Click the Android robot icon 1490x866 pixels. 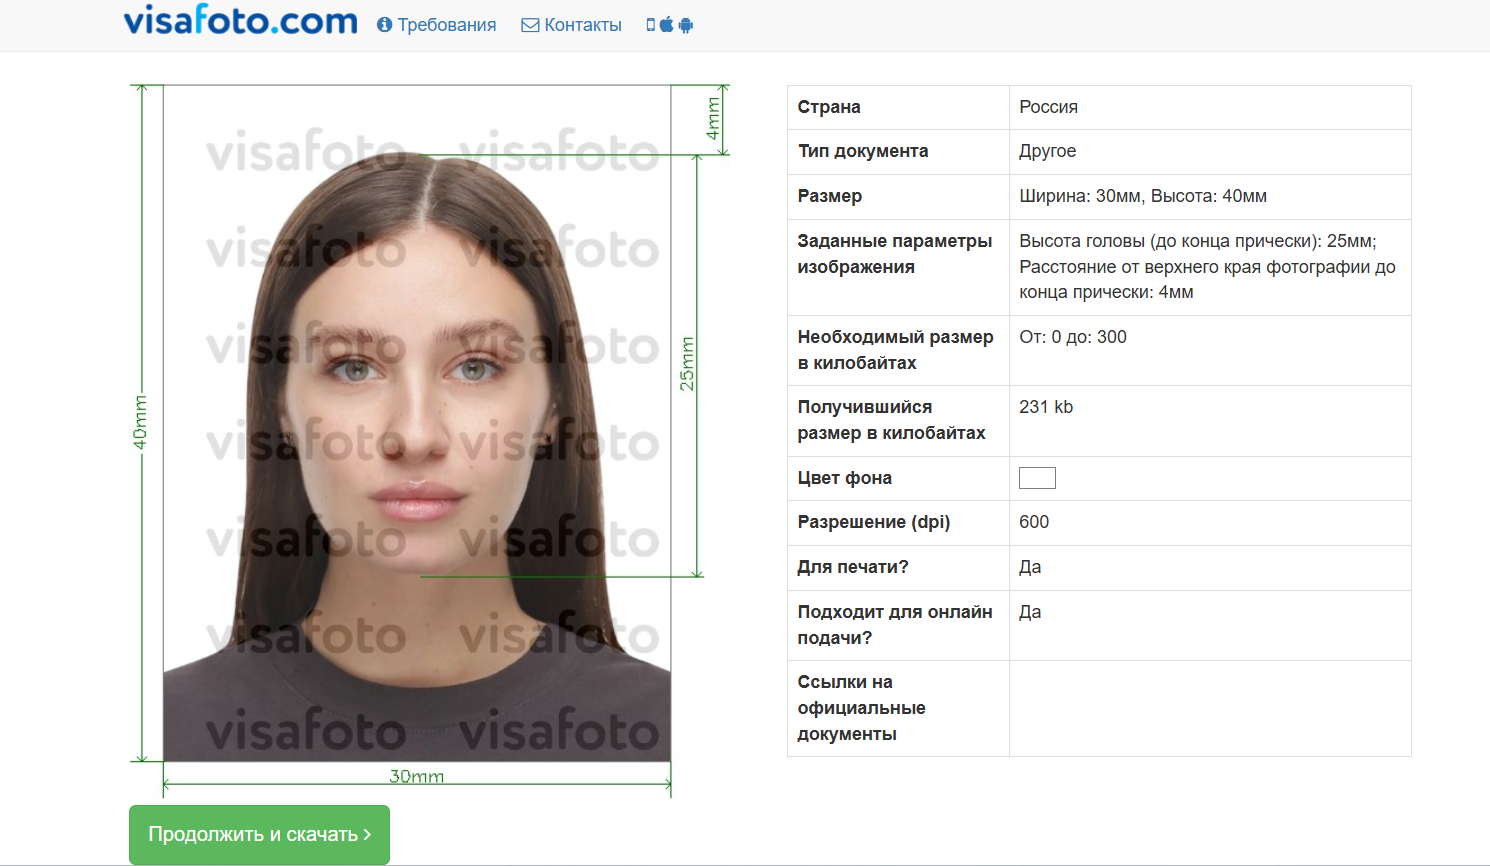click(685, 25)
